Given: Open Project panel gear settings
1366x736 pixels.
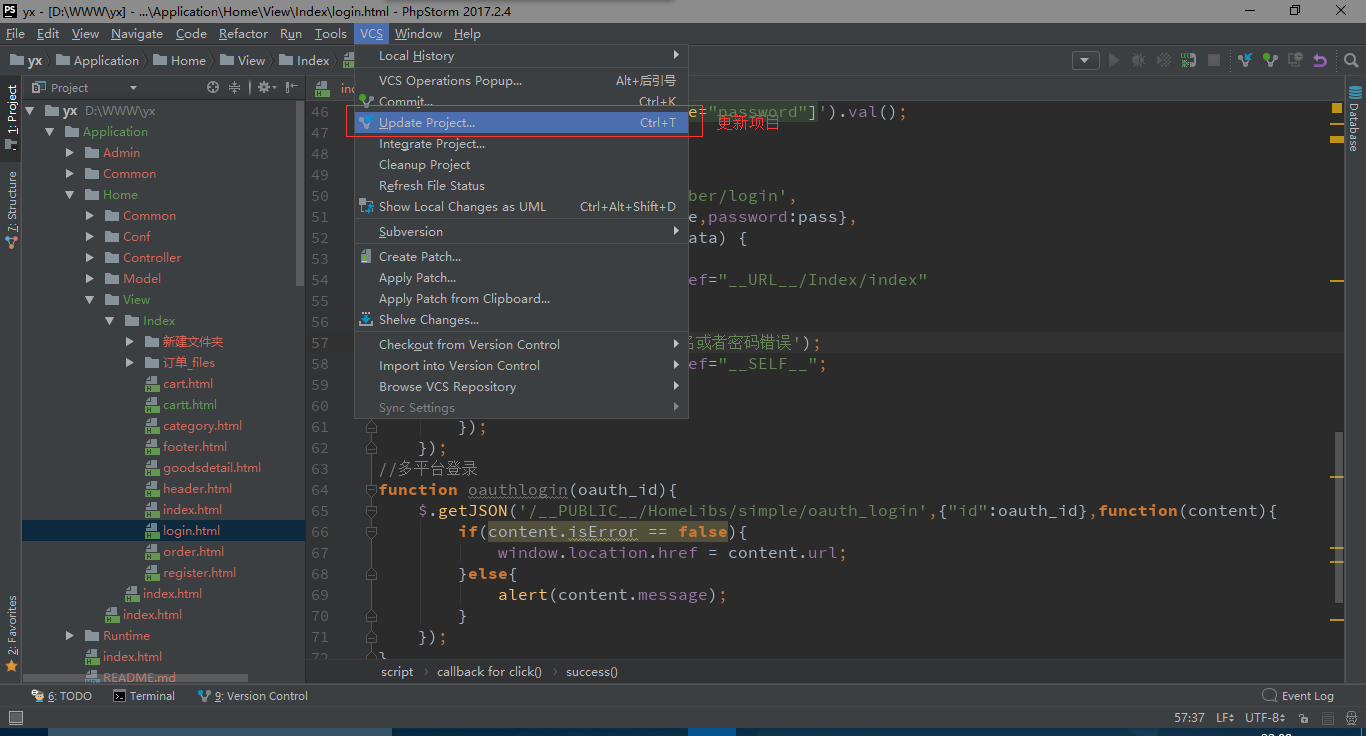Looking at the screenshot, I should 266,87.
